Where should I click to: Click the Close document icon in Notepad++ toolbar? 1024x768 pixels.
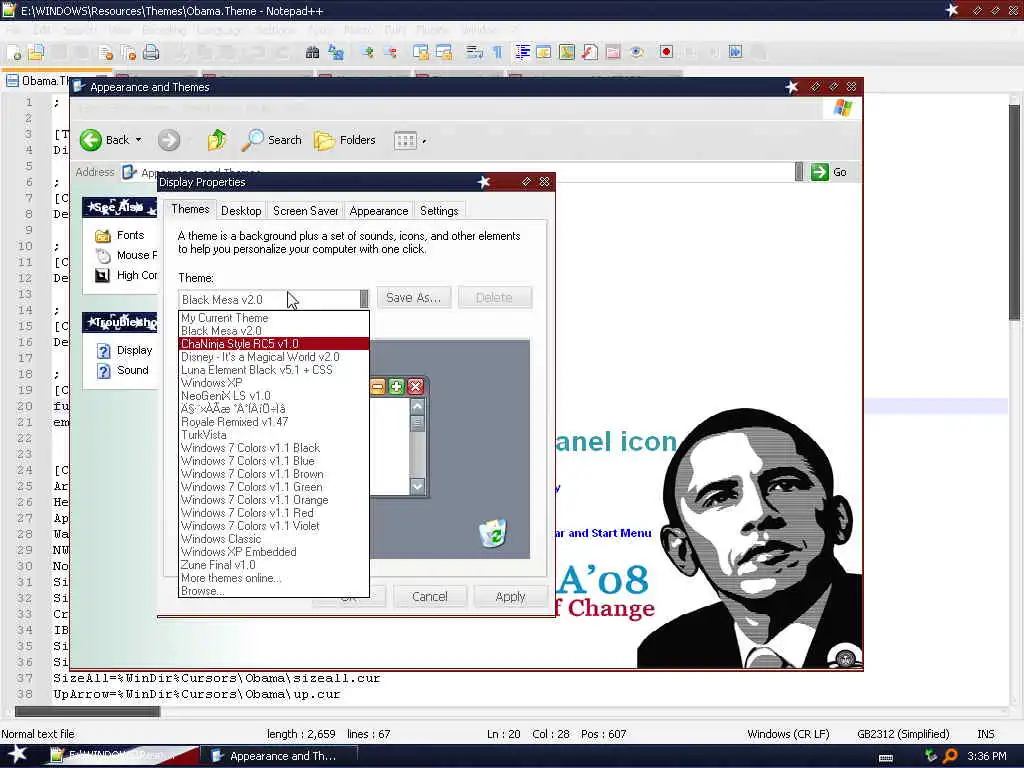[x=105, y=52]
